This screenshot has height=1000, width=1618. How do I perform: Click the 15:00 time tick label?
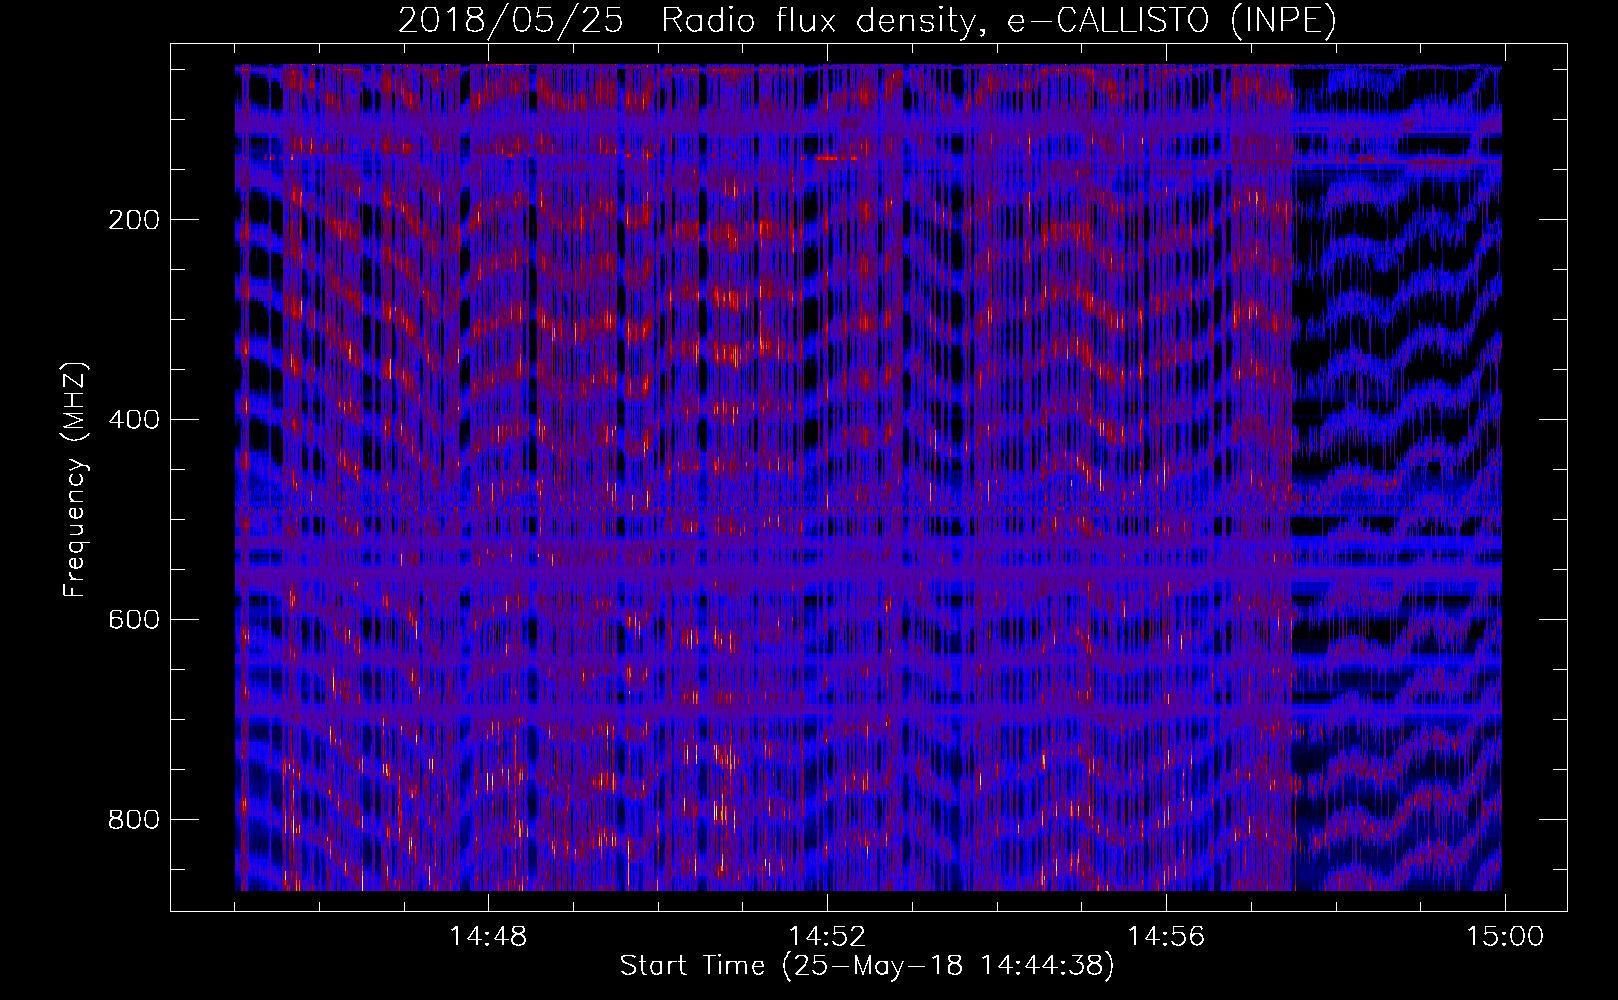coord(1505,937)
